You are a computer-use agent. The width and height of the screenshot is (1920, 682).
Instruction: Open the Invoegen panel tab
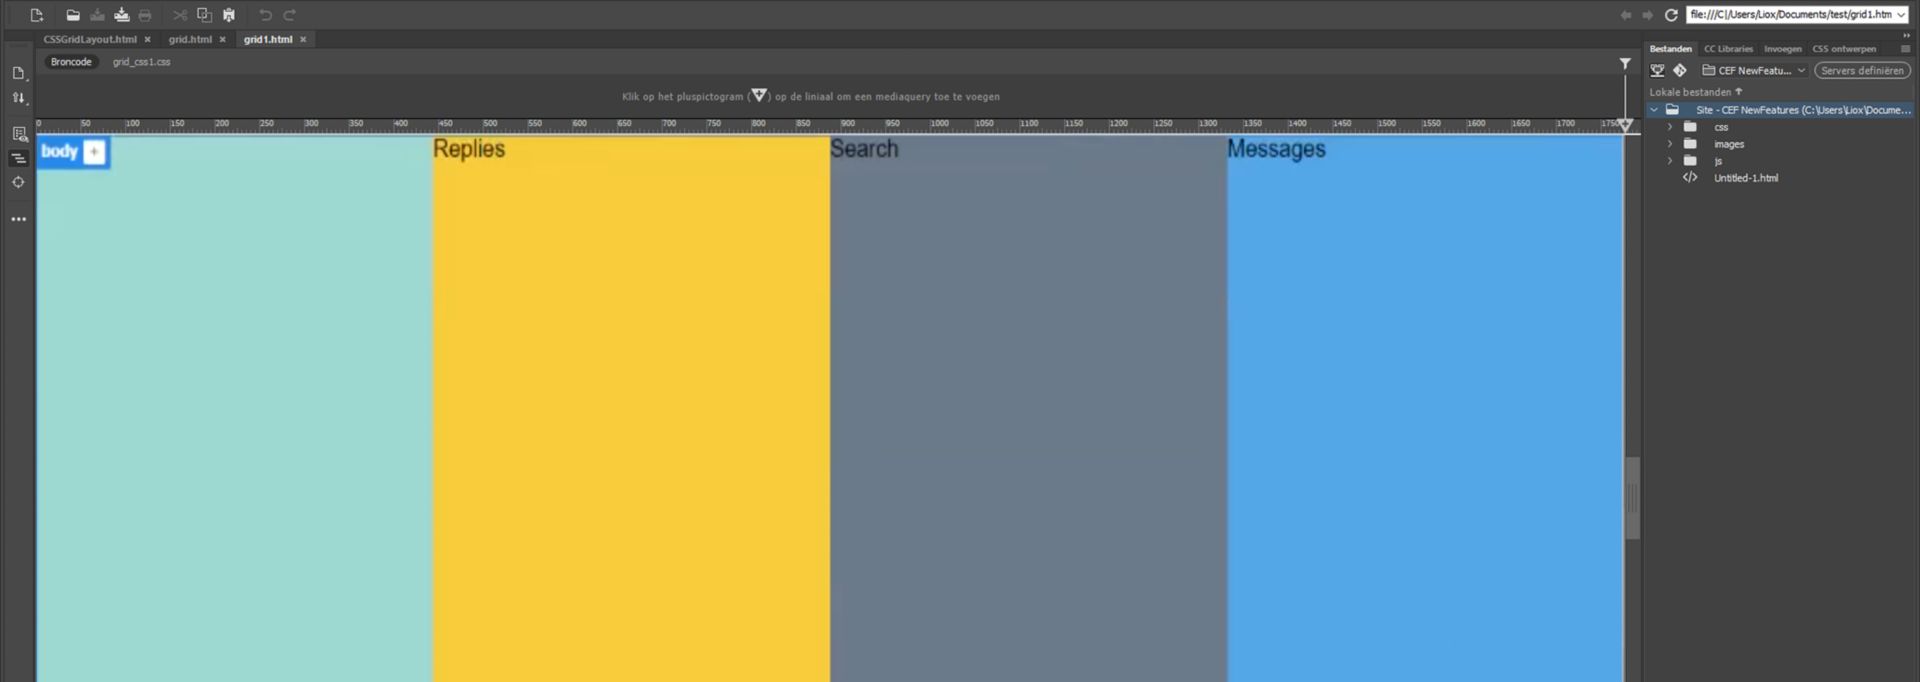coord(1782,49)
